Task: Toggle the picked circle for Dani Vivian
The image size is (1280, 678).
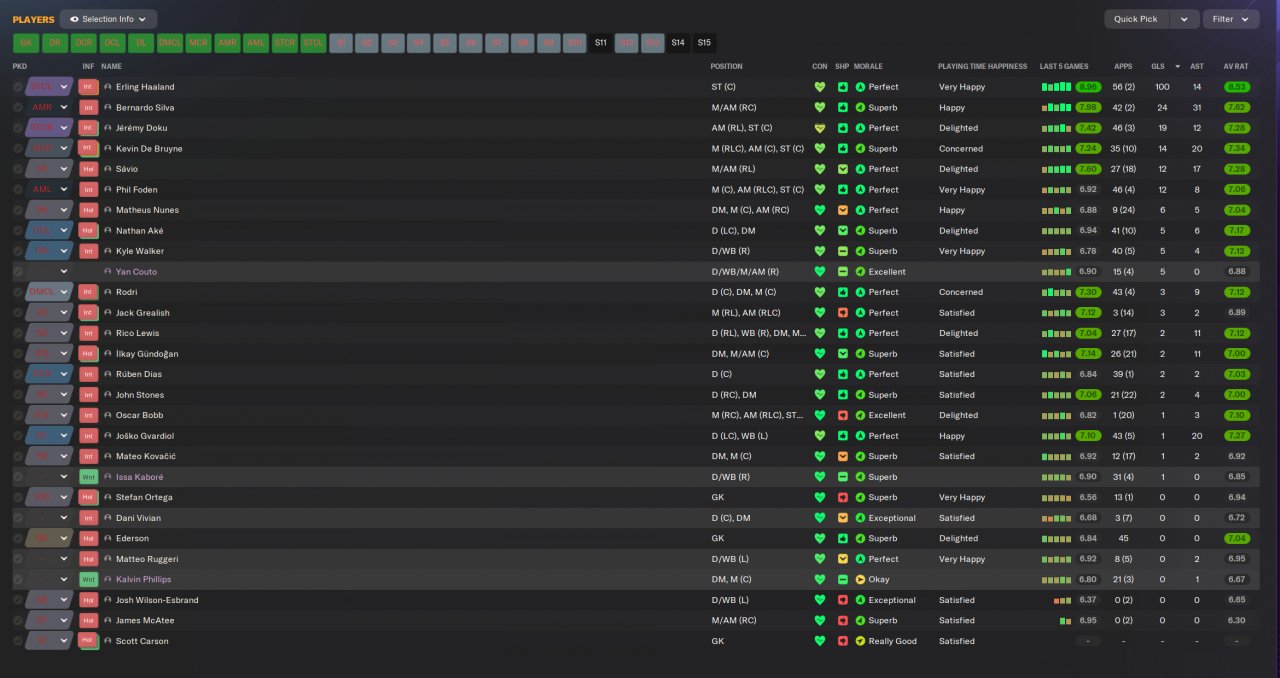Action: tap(18, 518)
